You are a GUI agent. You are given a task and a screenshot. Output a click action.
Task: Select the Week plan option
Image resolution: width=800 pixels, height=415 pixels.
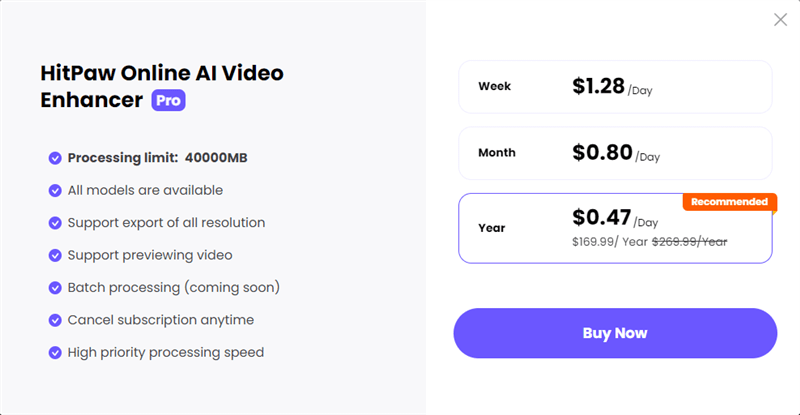click(x=615, y=87)
